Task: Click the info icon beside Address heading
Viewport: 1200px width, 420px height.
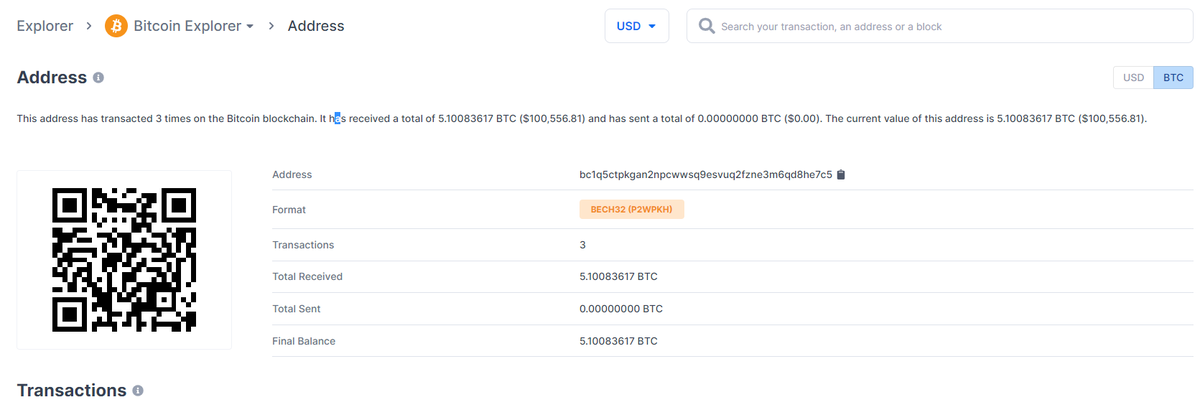Action: [99, 77]
